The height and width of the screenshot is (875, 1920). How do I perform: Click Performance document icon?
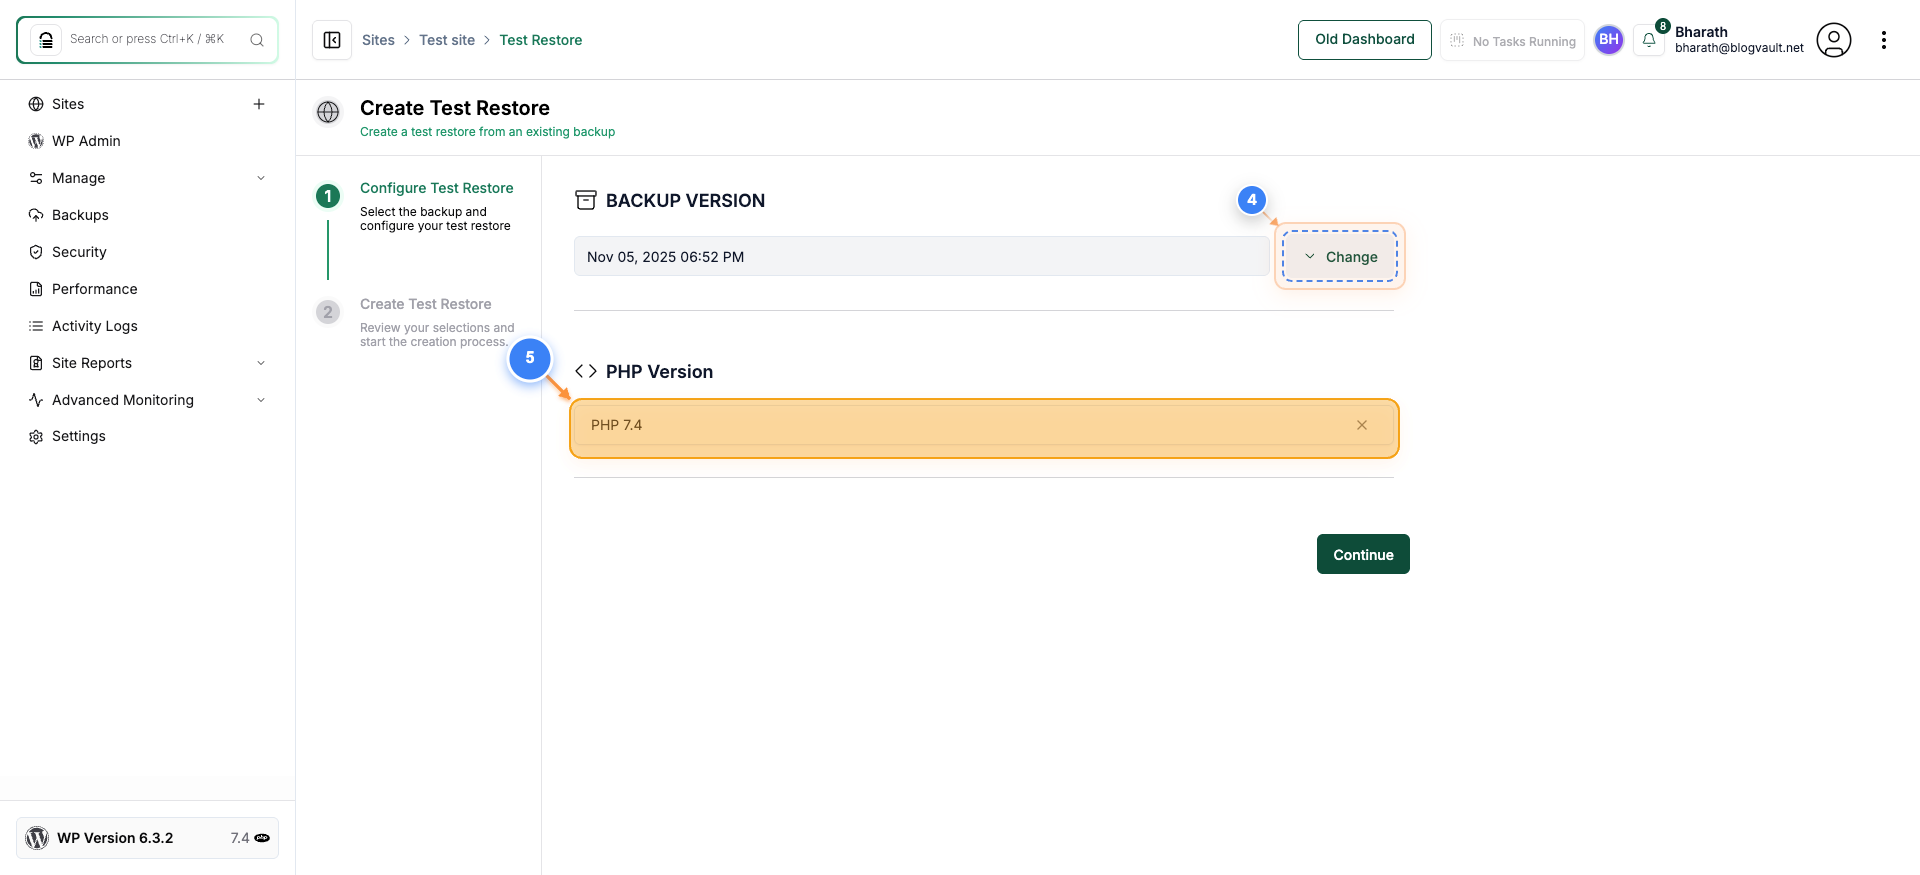(36, 289)
